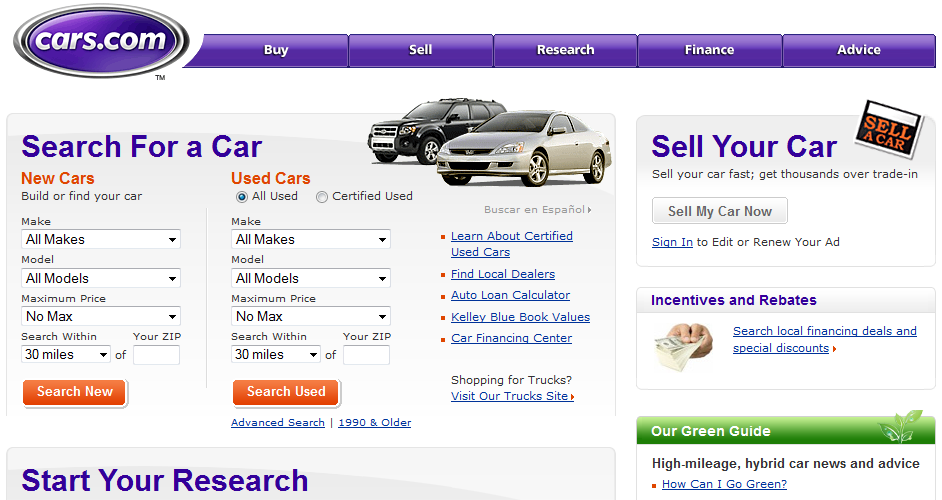Open How Can I Go Green link

coord(724,484)
